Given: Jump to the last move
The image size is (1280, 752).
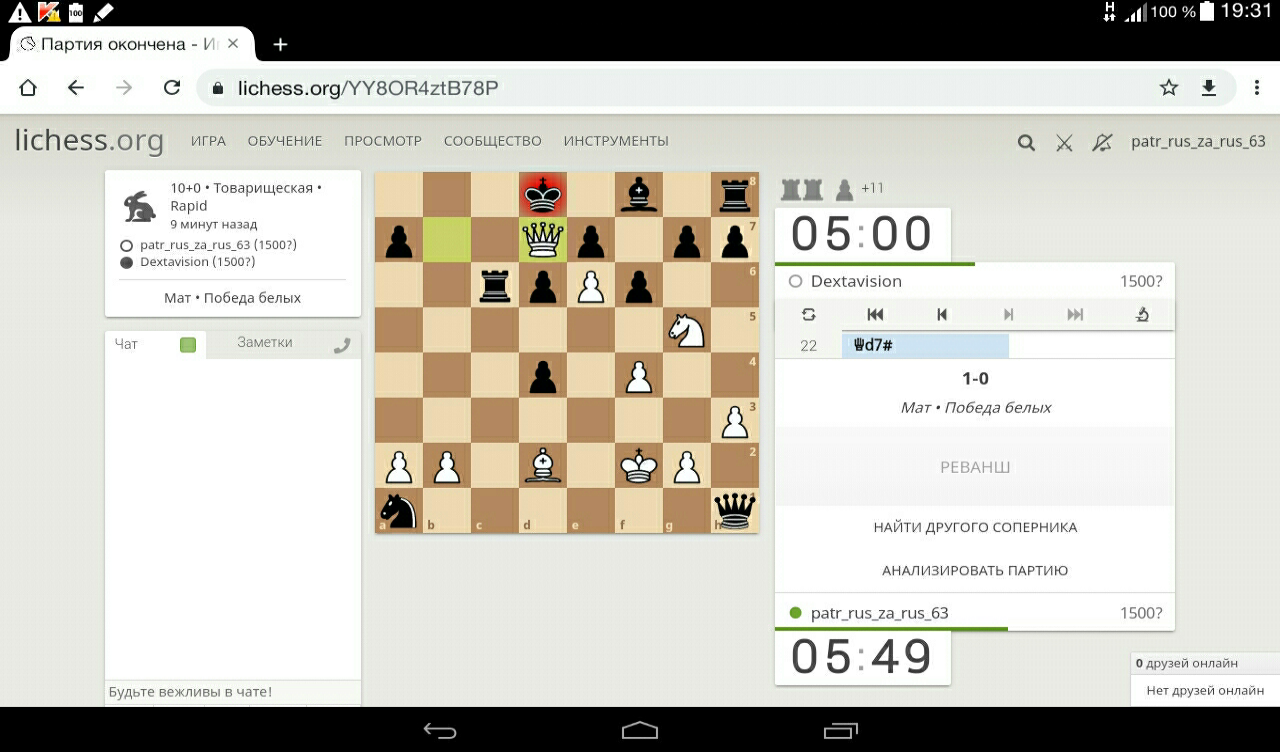Looking at the screenshot, I should (1075, 314).
